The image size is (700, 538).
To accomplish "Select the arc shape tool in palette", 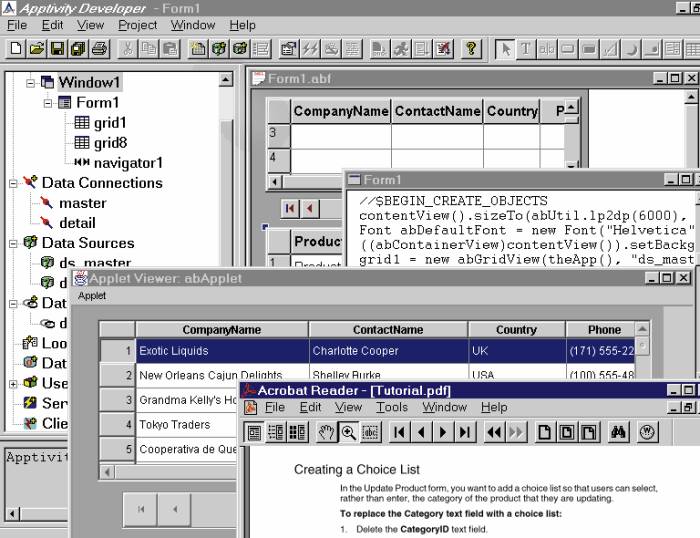I will pyautogui.click(x=631, y=48).
